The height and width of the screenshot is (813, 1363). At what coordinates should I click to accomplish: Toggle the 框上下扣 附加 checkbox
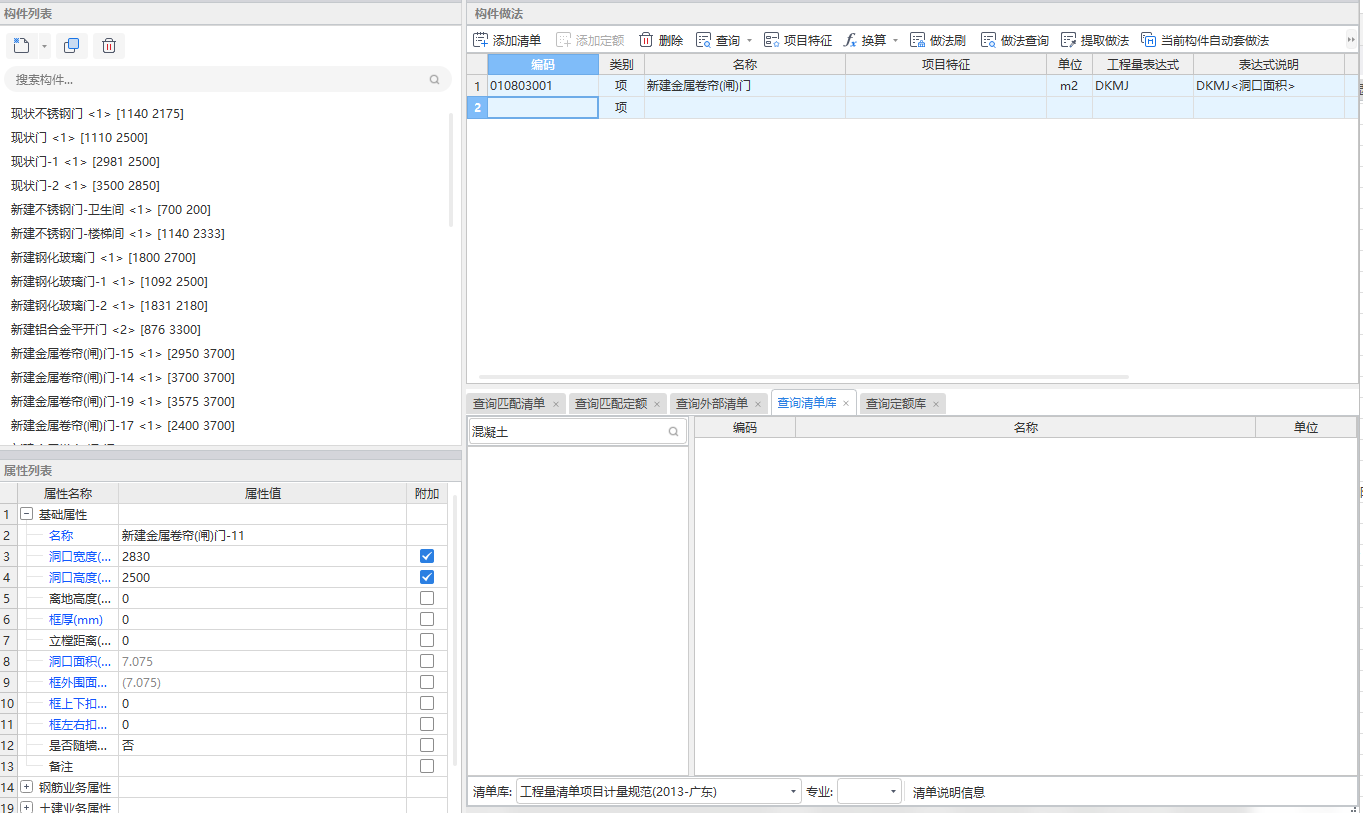pyautogui.click(x=427, y=703)
